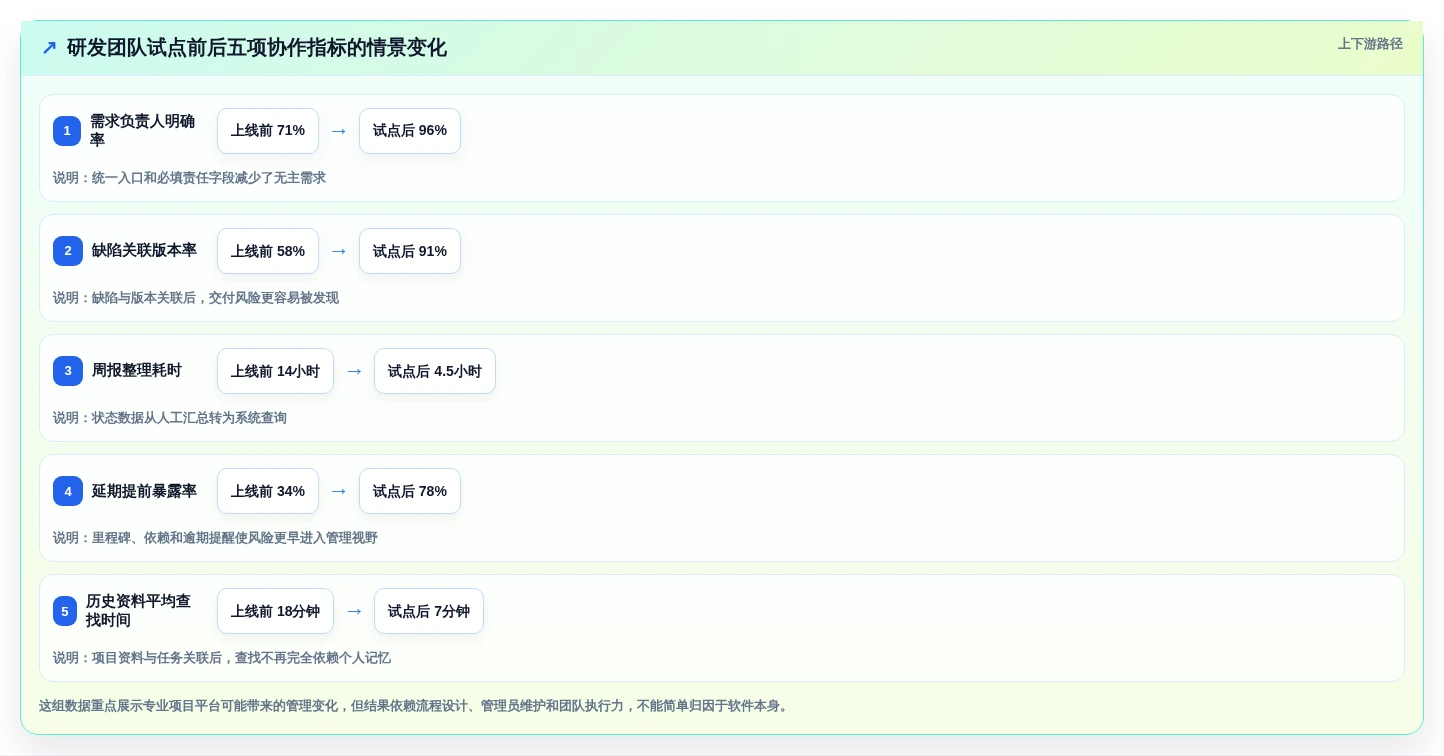Screen dimensions: 1444x756
Task: Click the note 统一入口和必填责任字段减少了无主需求
Action: pos(189,178)
